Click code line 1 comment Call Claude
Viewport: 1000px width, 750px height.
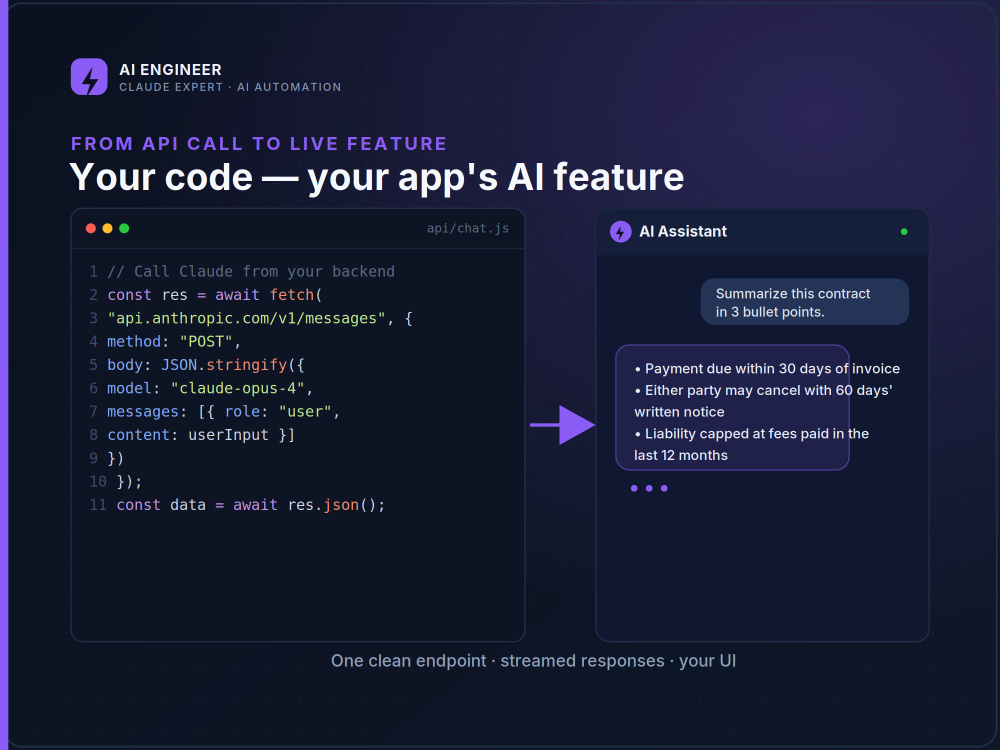click(251, 272)
